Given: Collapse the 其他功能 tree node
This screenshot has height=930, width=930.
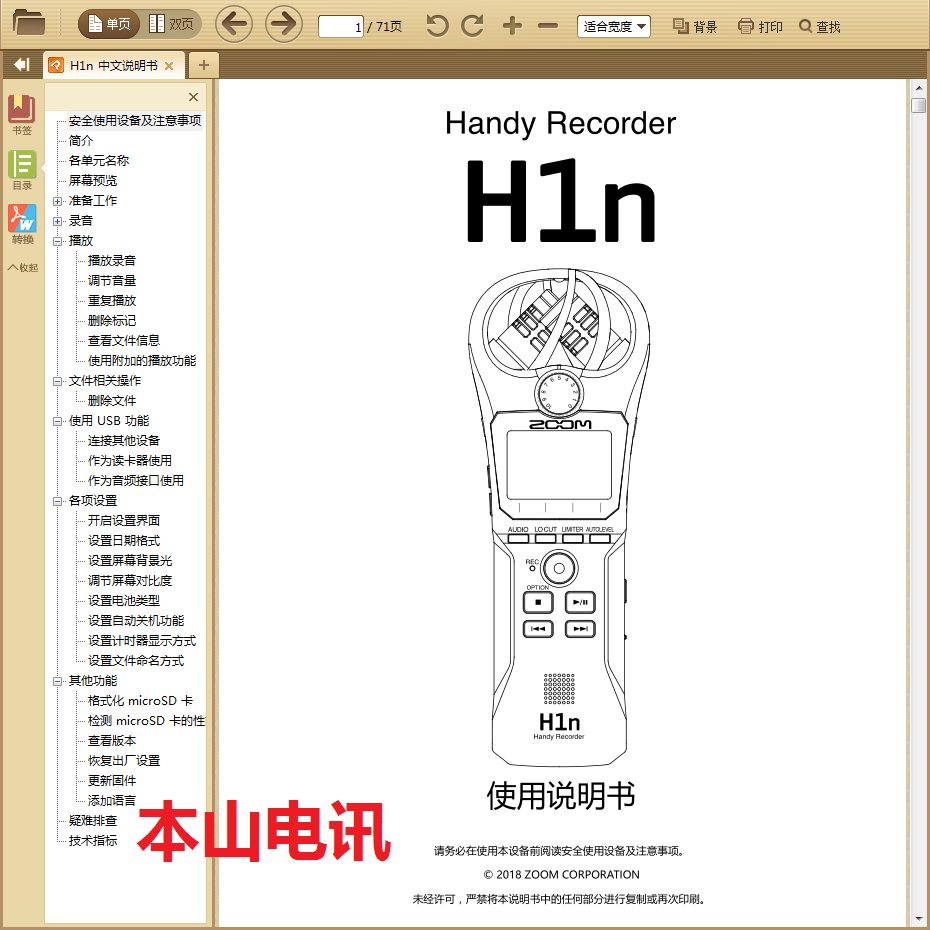Looking at the screenshot, I should [58, 681].
